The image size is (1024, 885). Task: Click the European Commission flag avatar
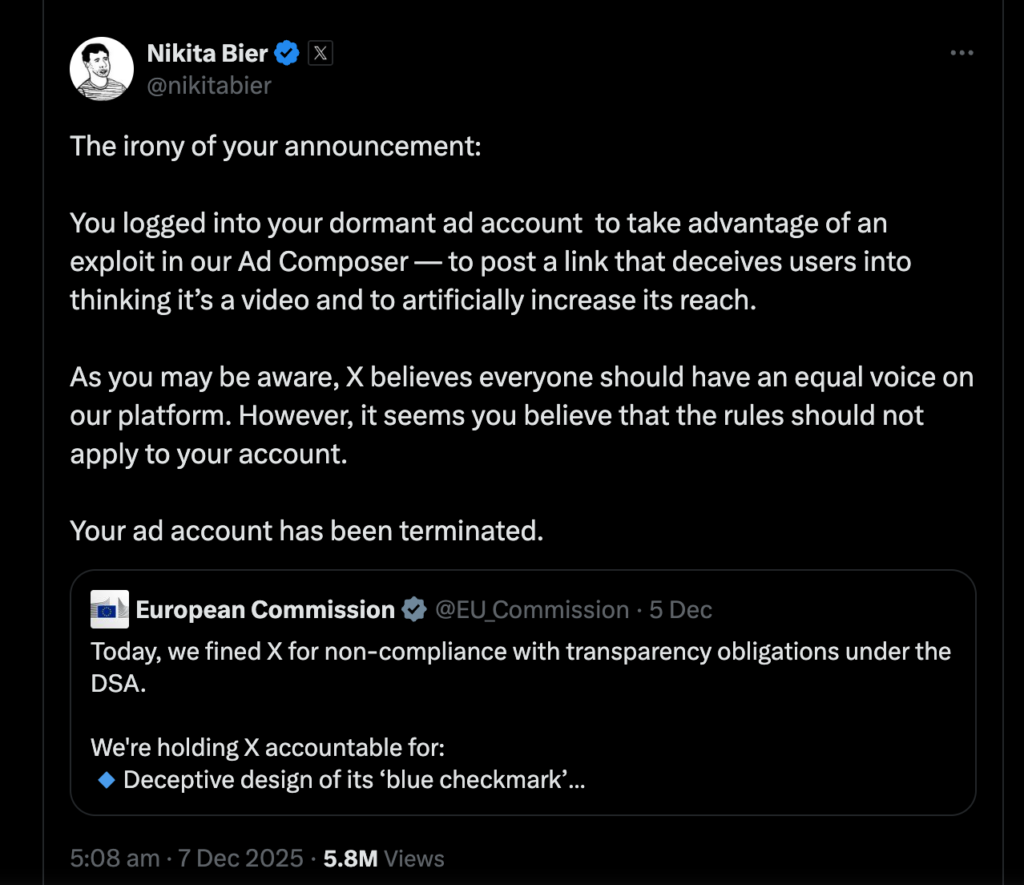click(x=110, y=609)
